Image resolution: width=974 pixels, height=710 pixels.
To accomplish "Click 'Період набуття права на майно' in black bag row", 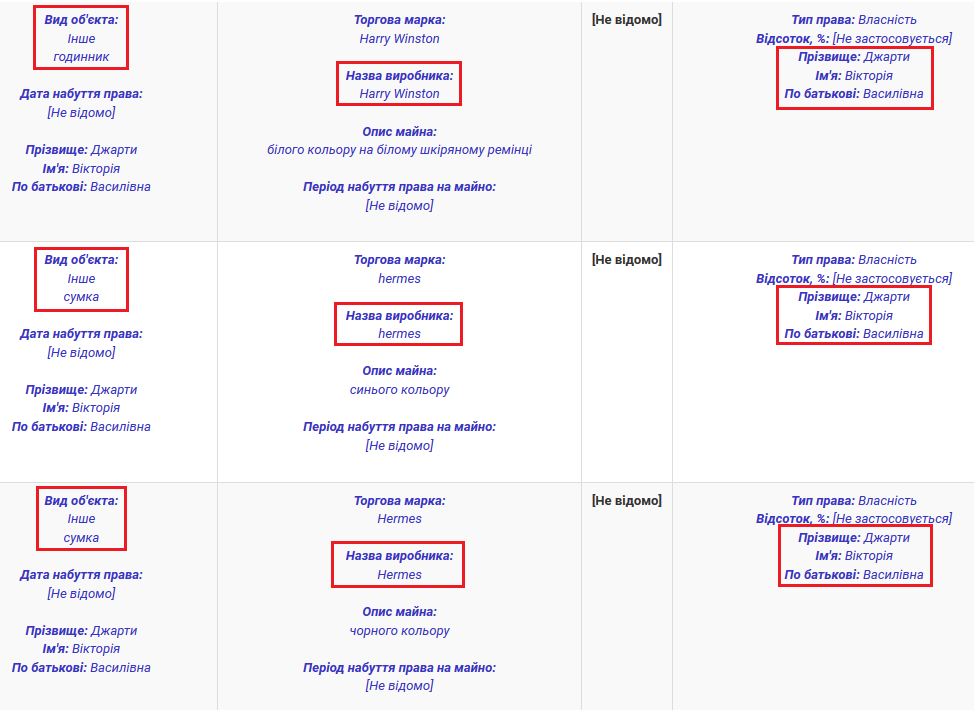I will pyautogui.click(x=399, y=668).
